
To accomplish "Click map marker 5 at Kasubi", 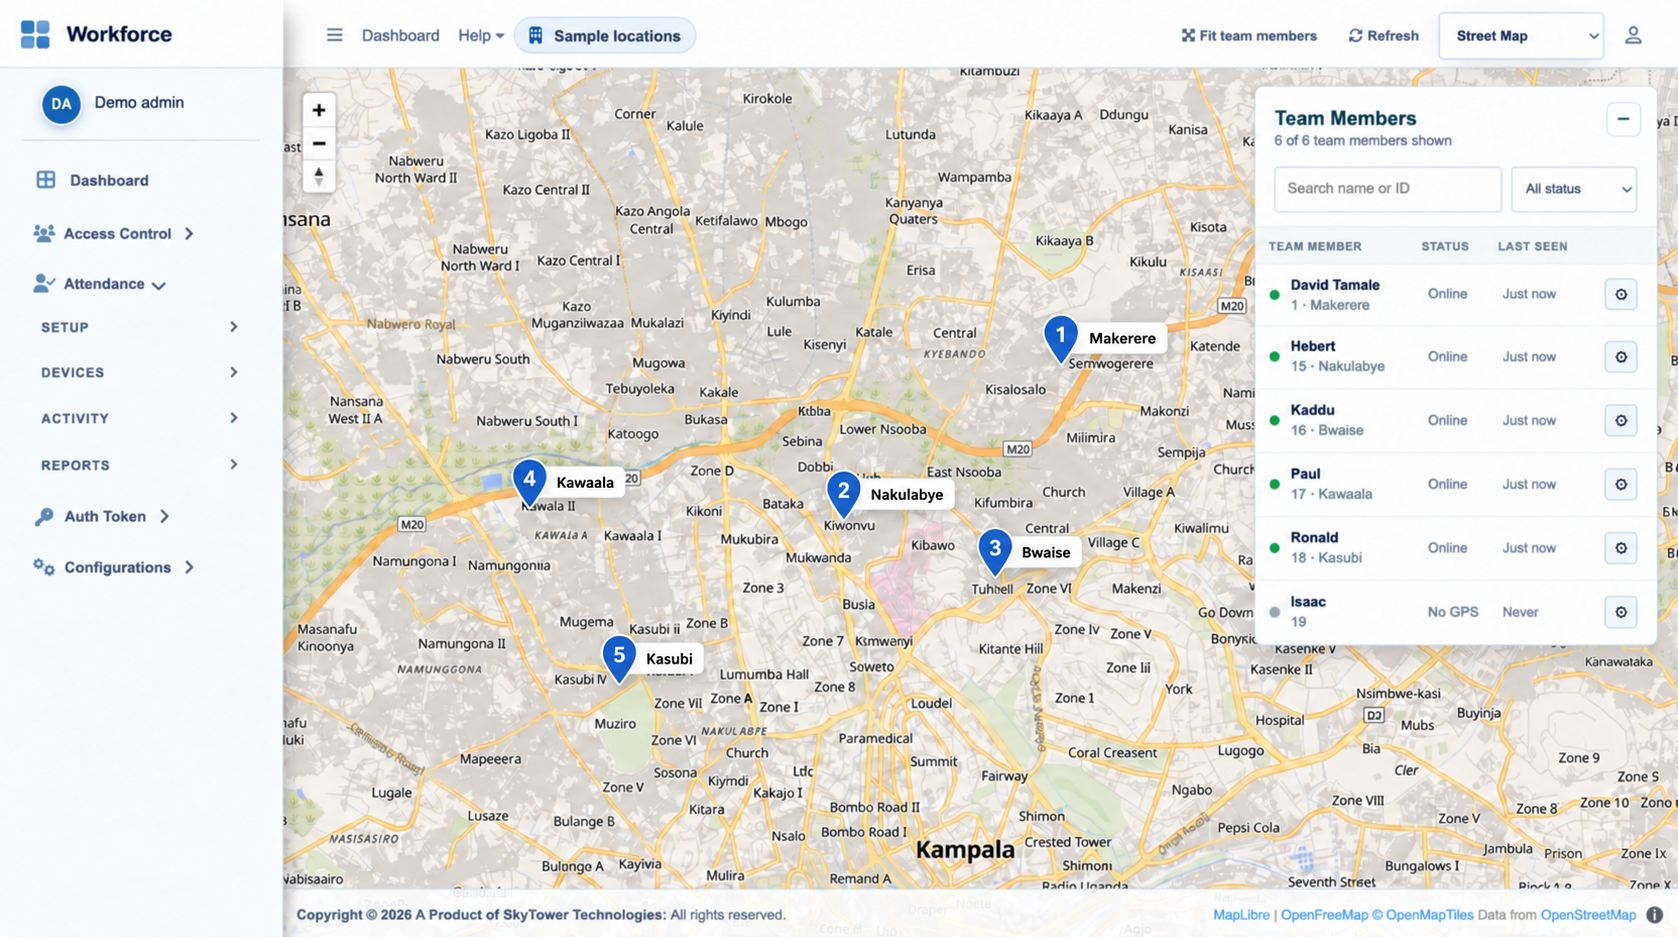I will click(619, 658).
